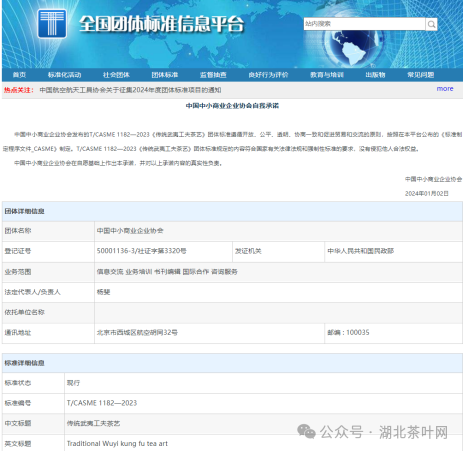Click the standard status value 现行
Screen dimensions: 463x451
click(x=73, y=383)
